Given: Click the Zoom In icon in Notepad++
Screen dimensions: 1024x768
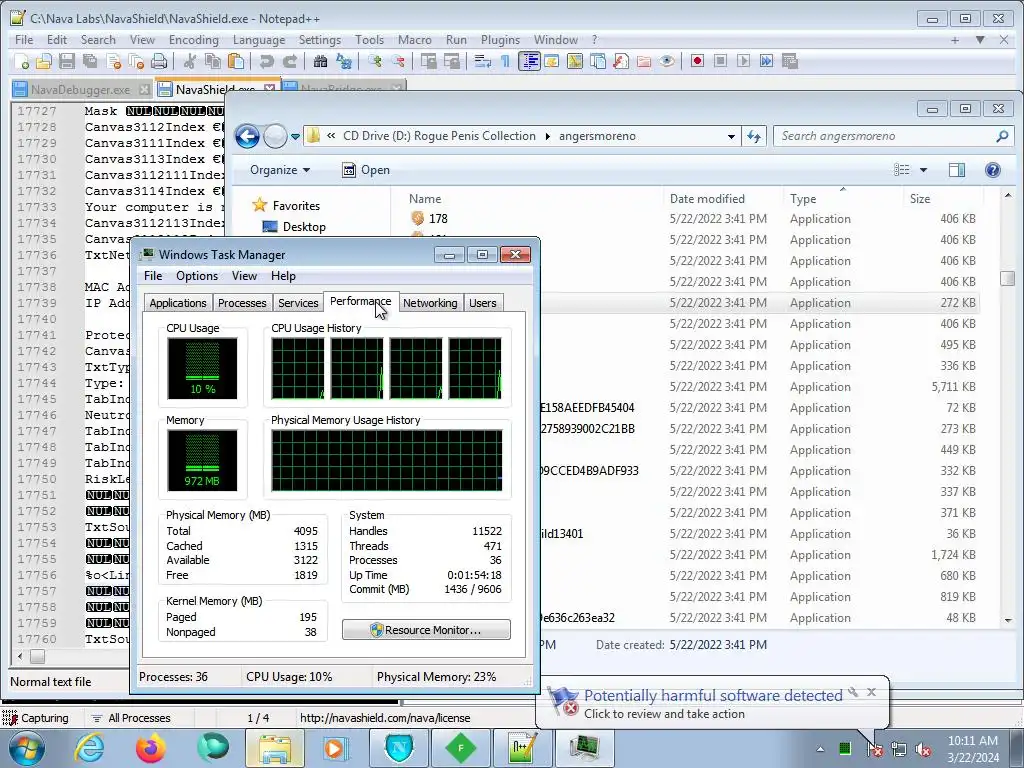Looking at the screenshot, I should (x=374, y=61).
